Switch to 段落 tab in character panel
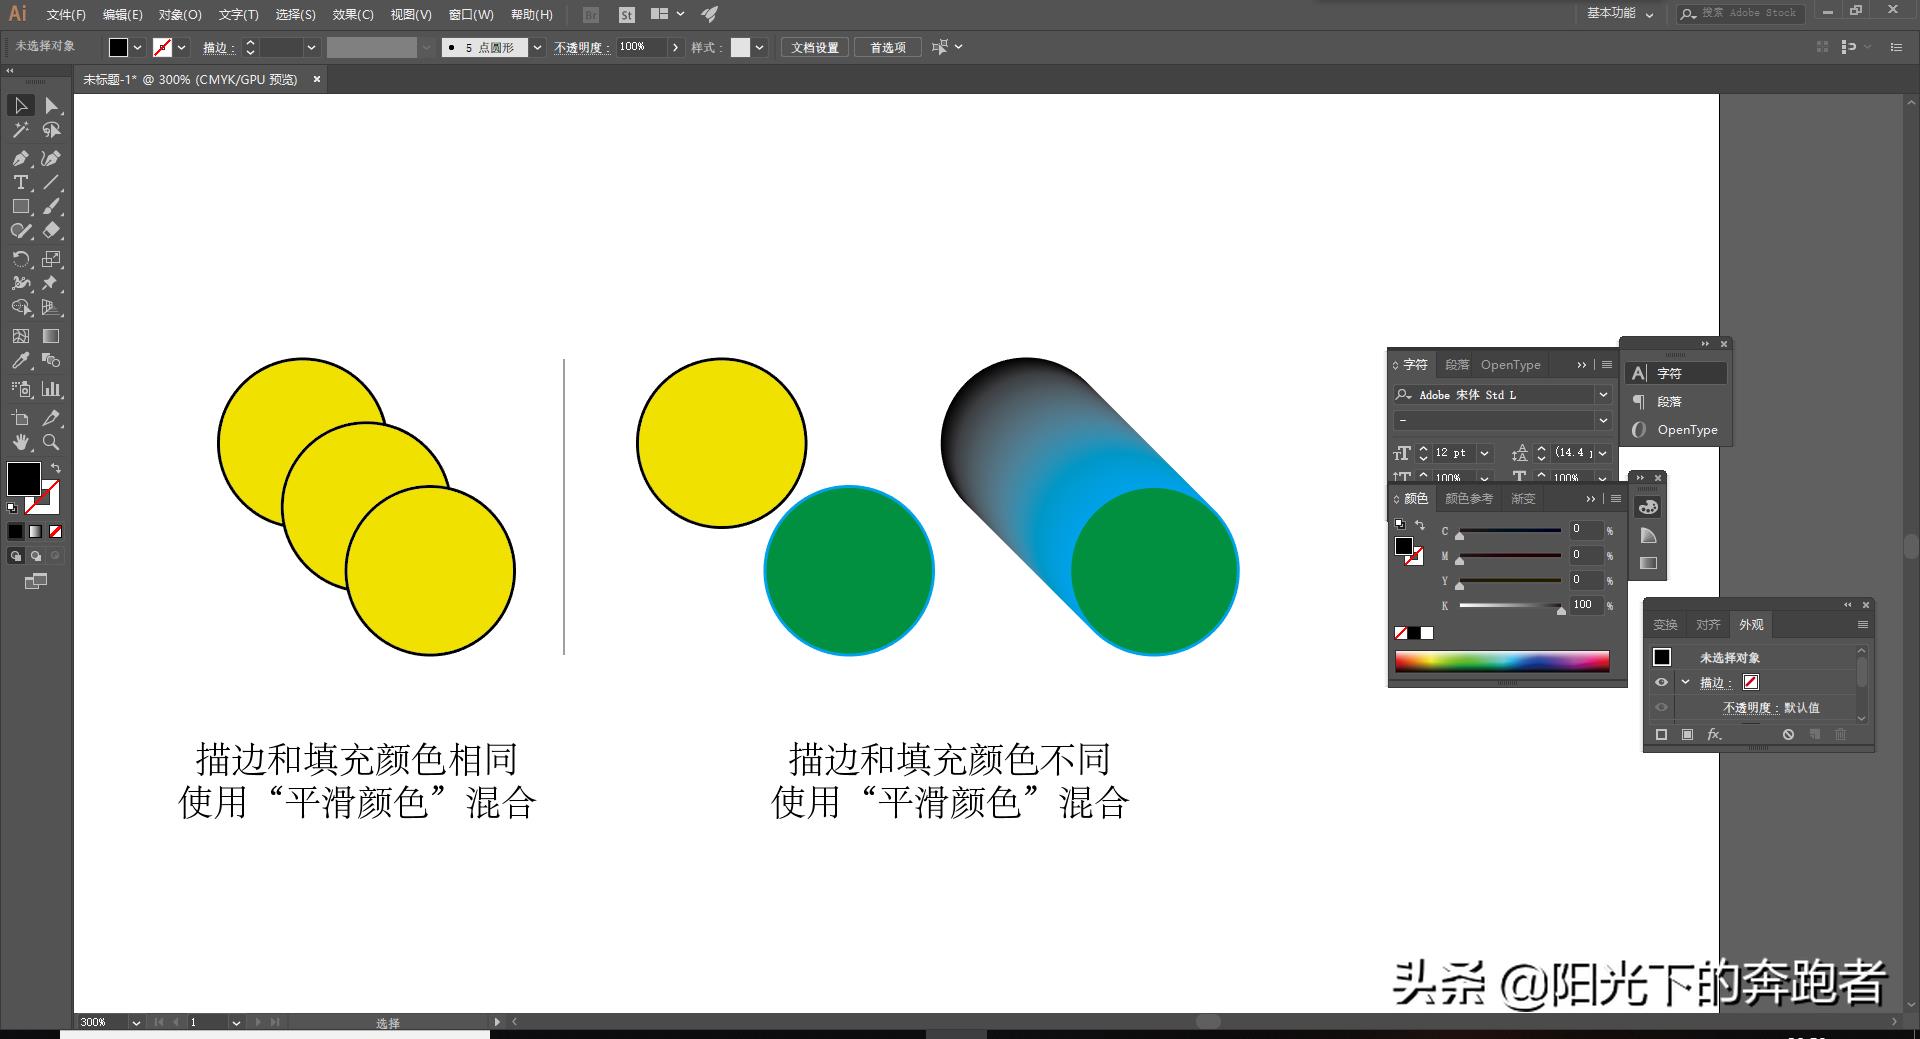 [x=1457, y=365]
